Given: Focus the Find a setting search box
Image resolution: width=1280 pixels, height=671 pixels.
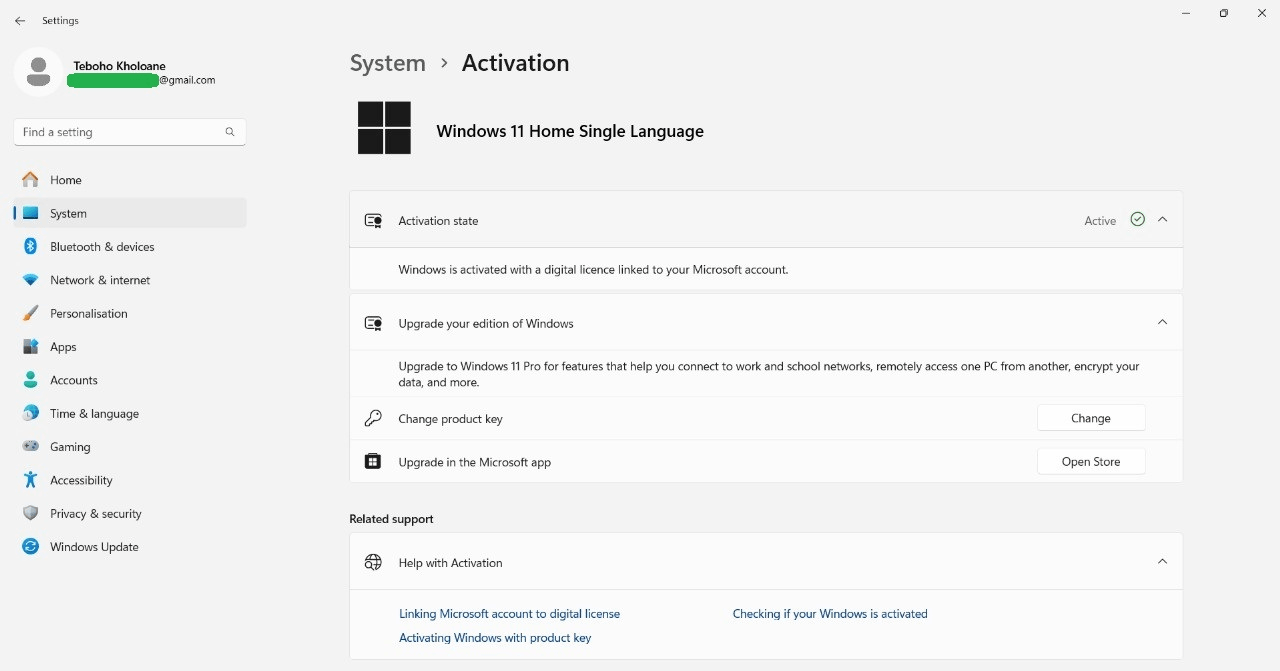Looking at the screenshot, I should click(120, 132).
